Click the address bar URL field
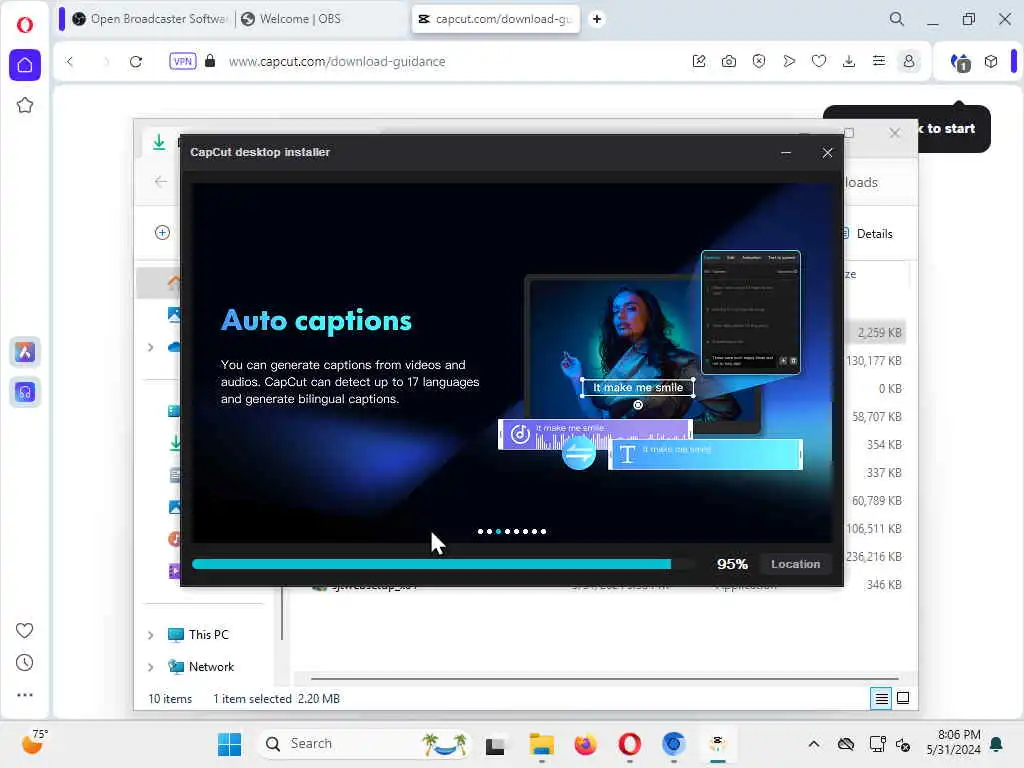 point(337,61)
